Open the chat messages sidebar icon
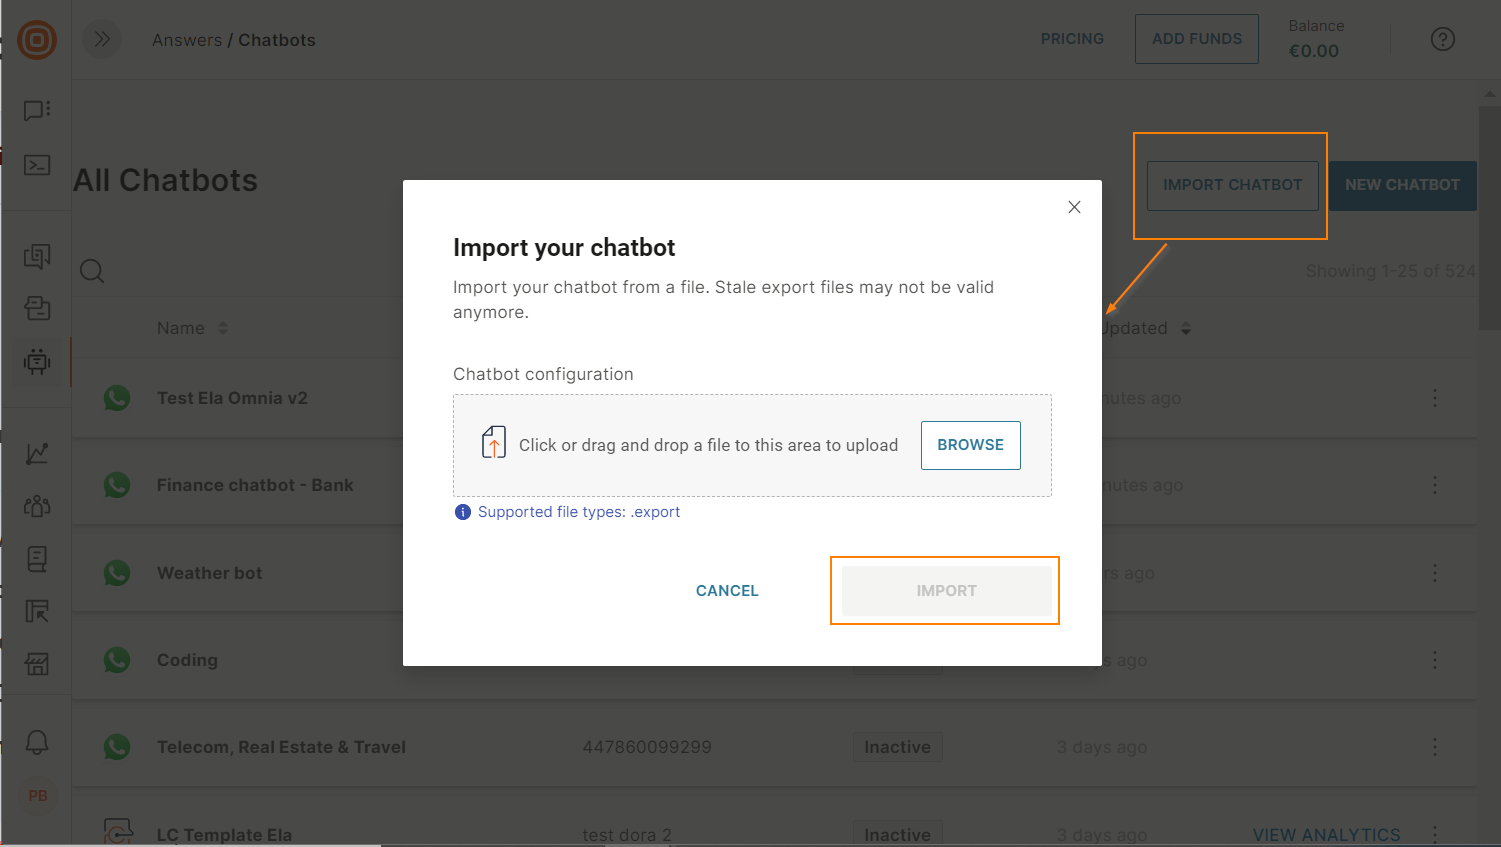The width and height of the screenshot is (1501, 847). 37,111
